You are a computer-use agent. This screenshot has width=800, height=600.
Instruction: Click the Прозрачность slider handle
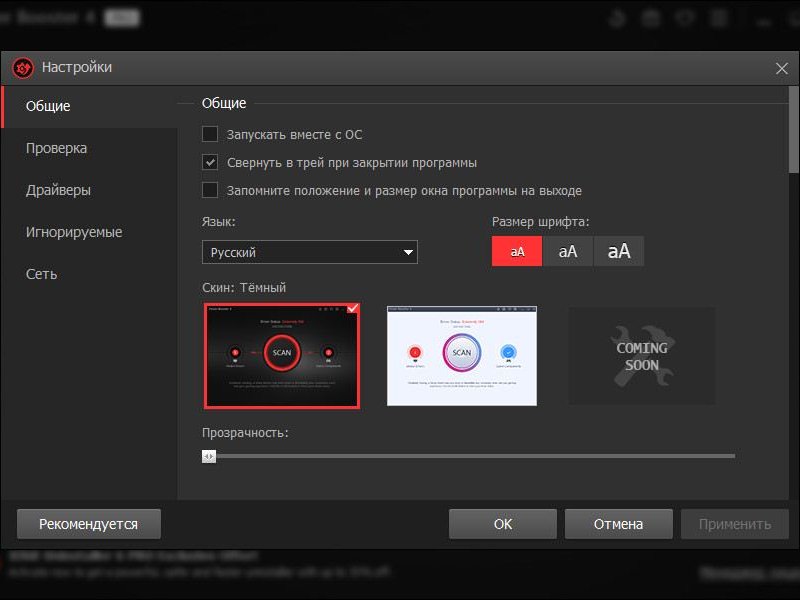coord(209,456)
